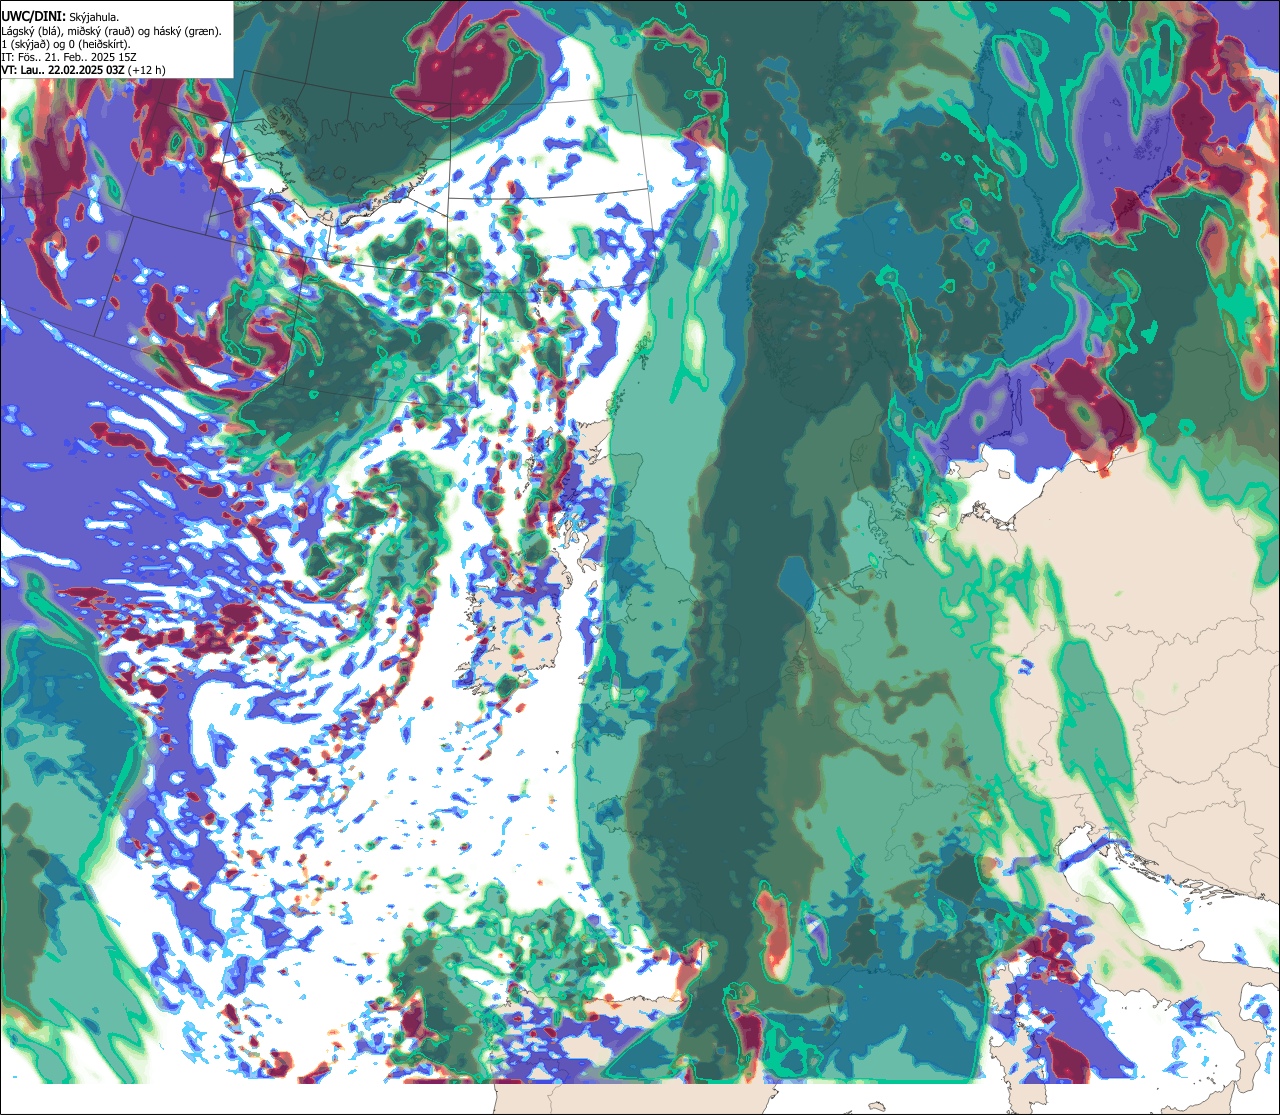Click the "IT: Fös.. 21. Feb.. 2025 15Z" line
Screen dimensions: 1280x1115
[68, 57]
